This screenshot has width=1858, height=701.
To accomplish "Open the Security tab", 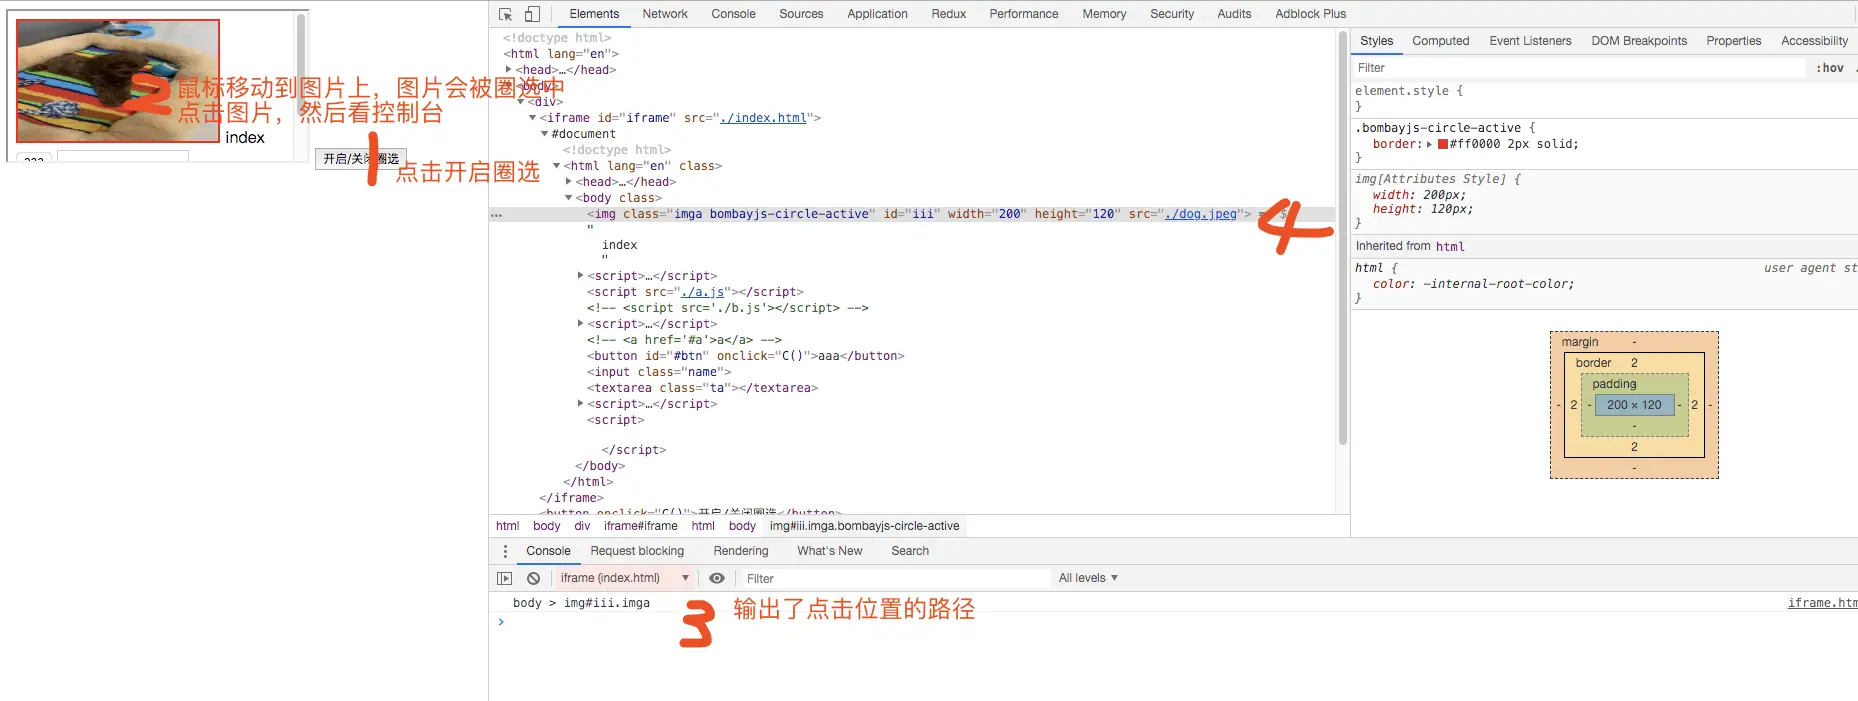I will click(x=1172, y=14).
